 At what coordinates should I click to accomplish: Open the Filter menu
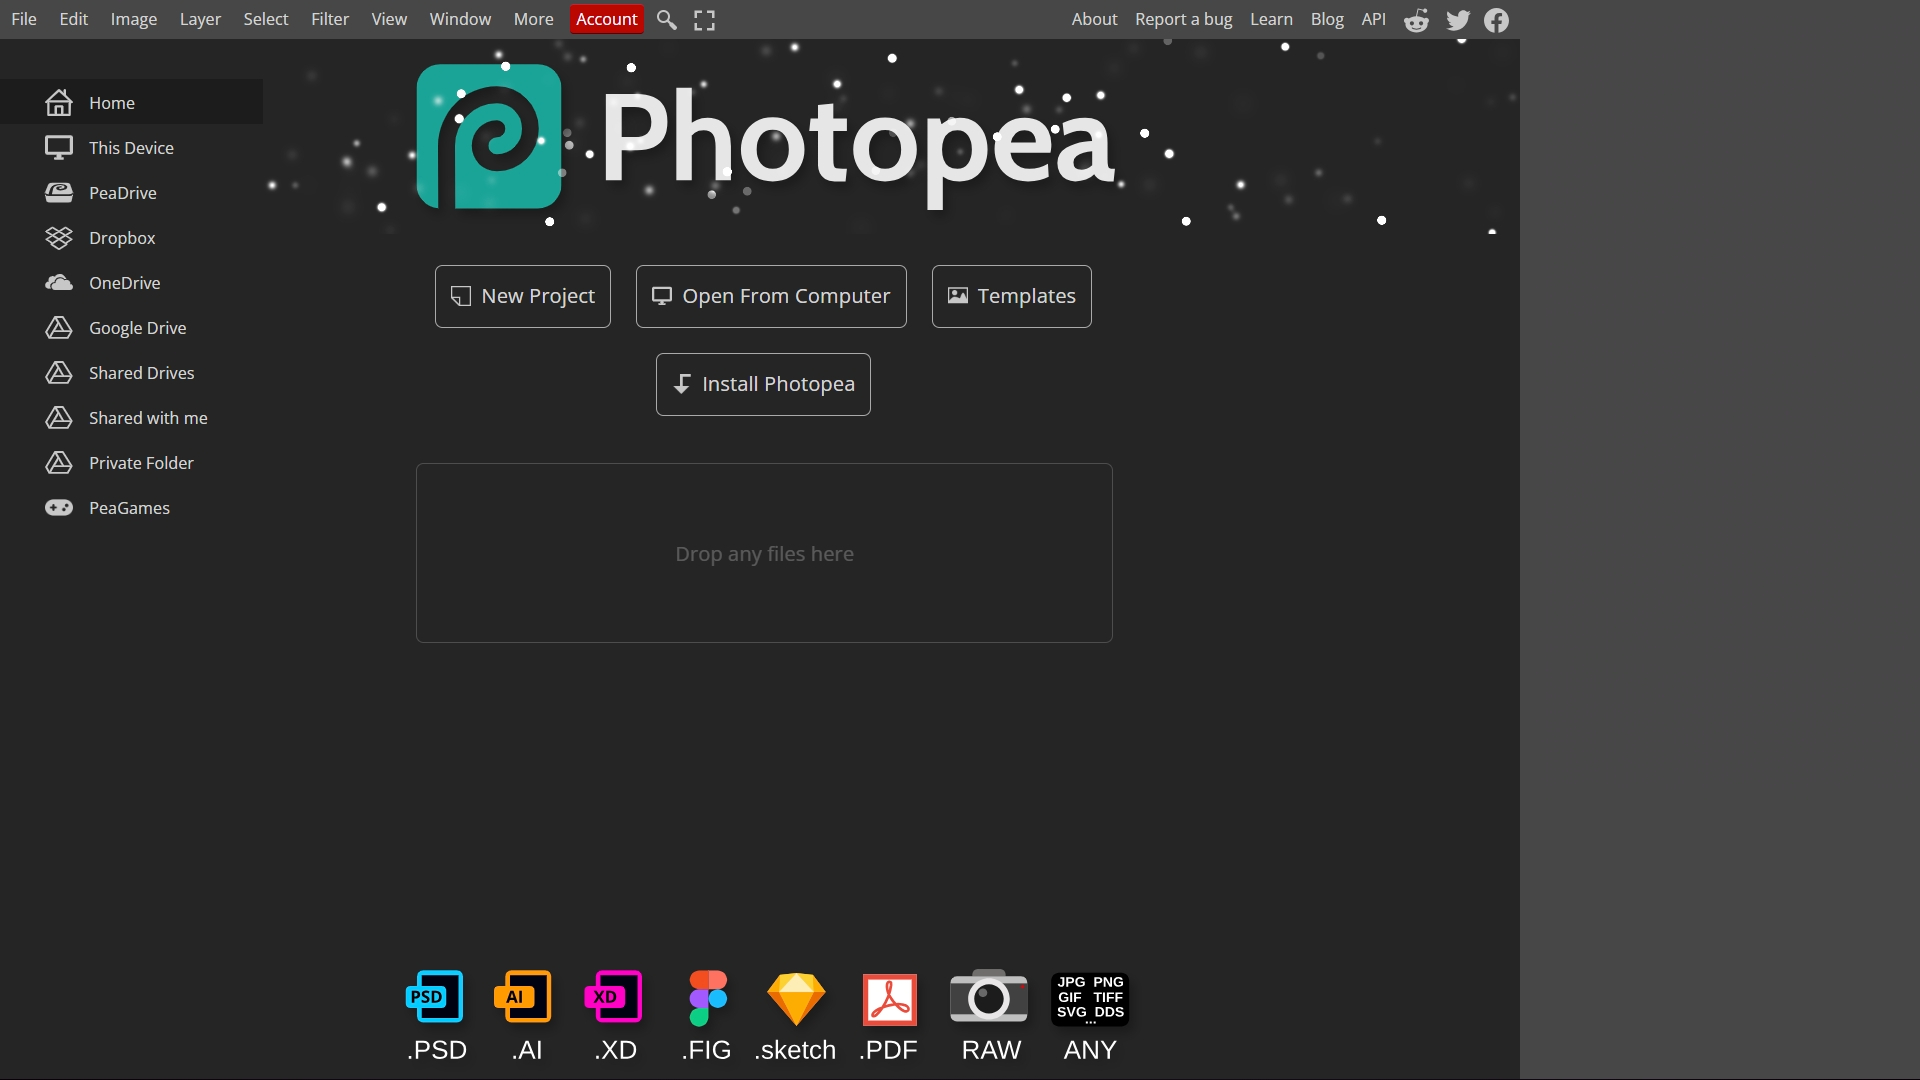(330, 18)
